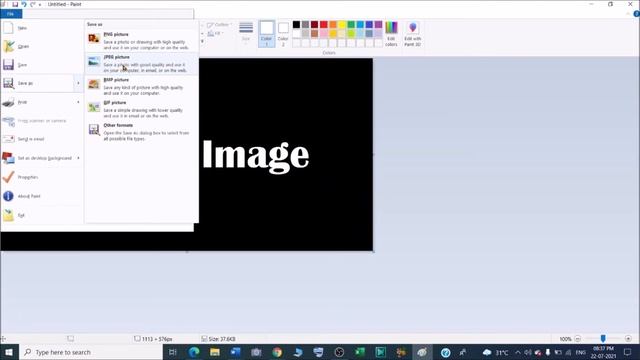The height and width of the screenshot is (360, 640).
Task: Click the Undo icon in title bar
Action: click(24, 4)
